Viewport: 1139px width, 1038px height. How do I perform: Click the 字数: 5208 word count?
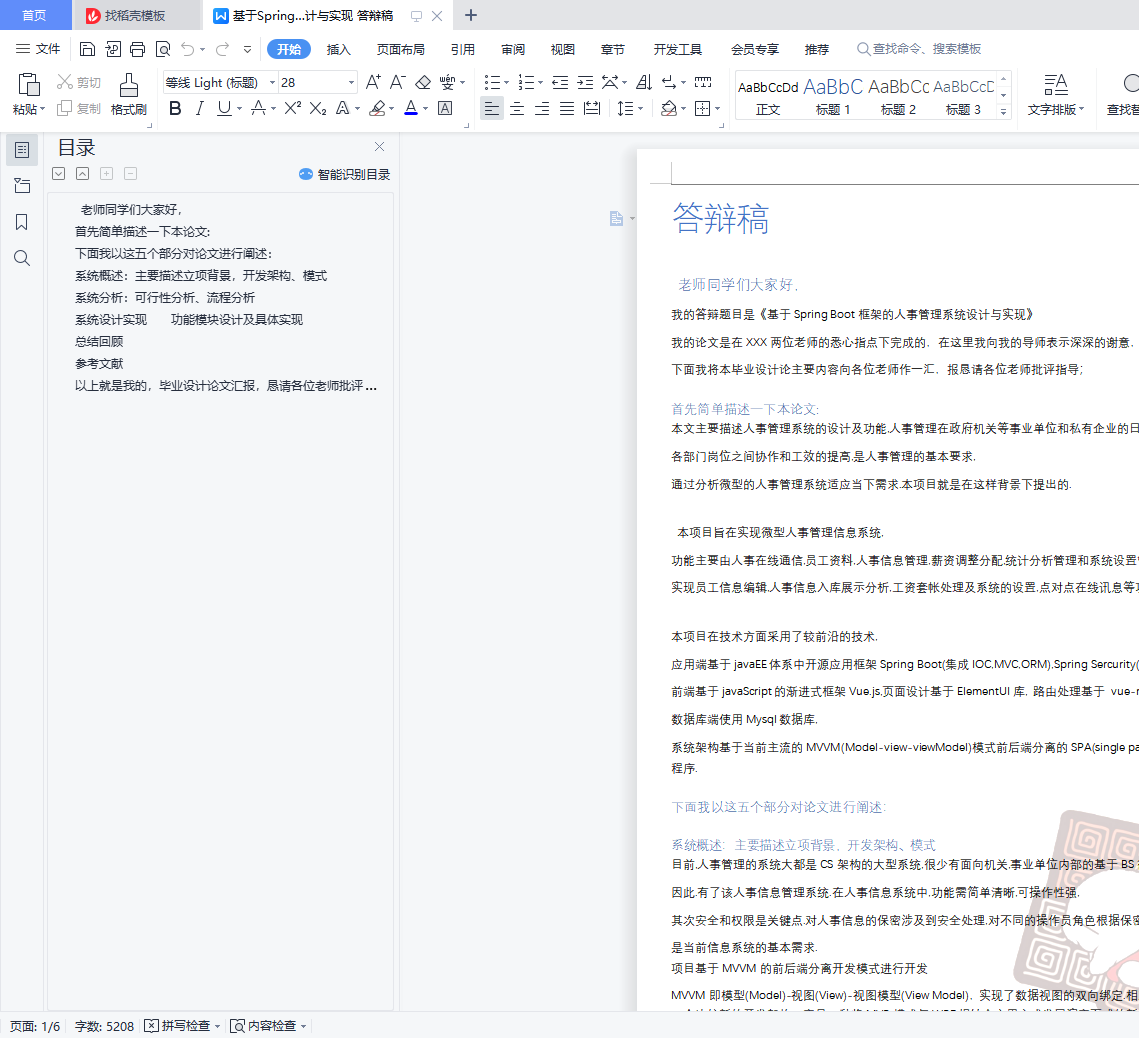(x=104, y=1026)
